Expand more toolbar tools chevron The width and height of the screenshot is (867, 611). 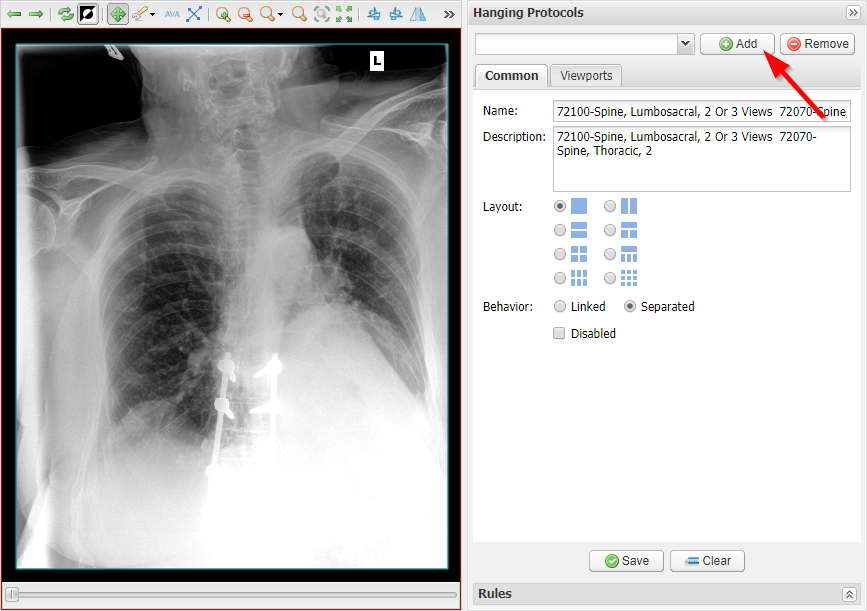pyautogui.click(x=449, y=14)
